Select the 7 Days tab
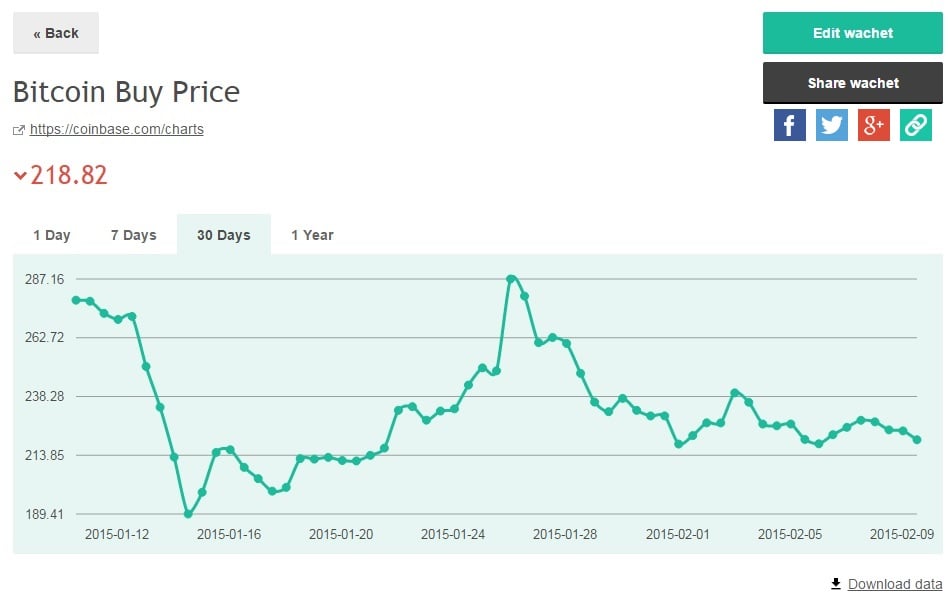 tap(134, 235)
